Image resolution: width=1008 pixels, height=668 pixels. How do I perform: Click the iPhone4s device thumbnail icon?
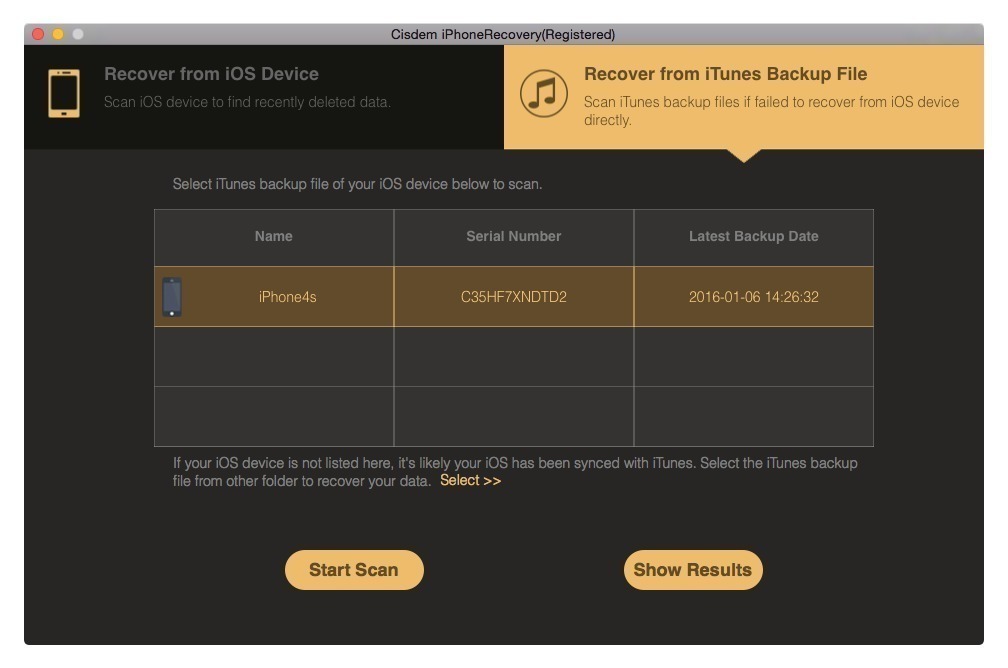pyautogui.click(x=172, y=297)
